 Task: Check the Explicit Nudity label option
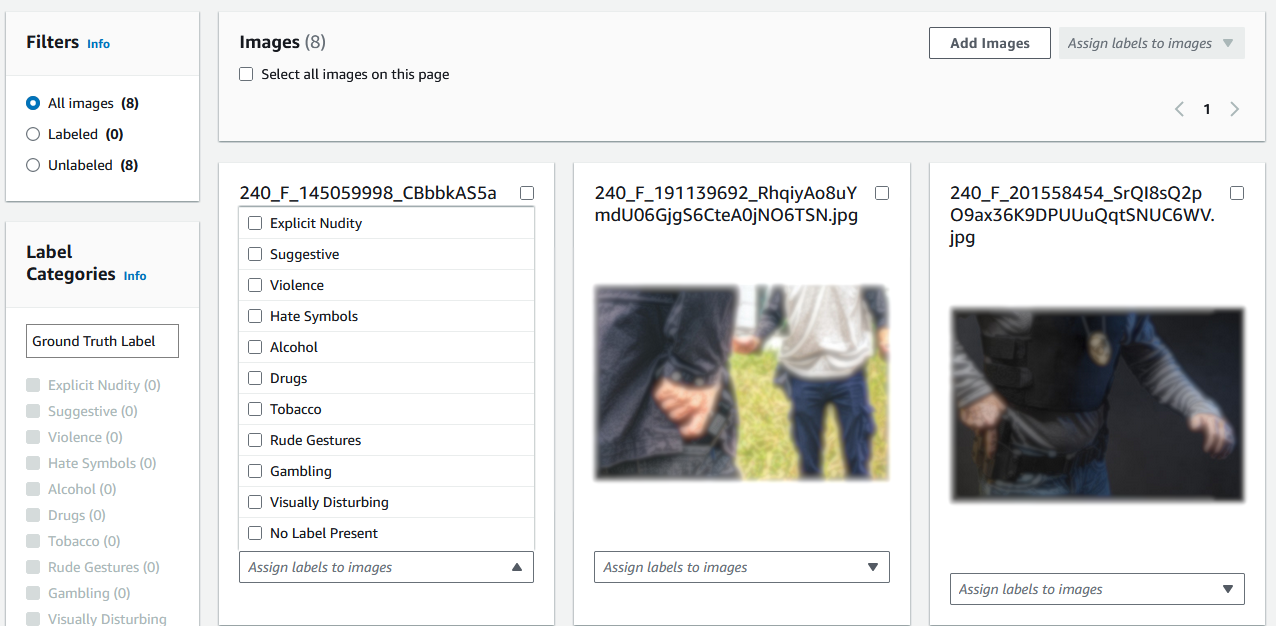click(x=254, y=223)
